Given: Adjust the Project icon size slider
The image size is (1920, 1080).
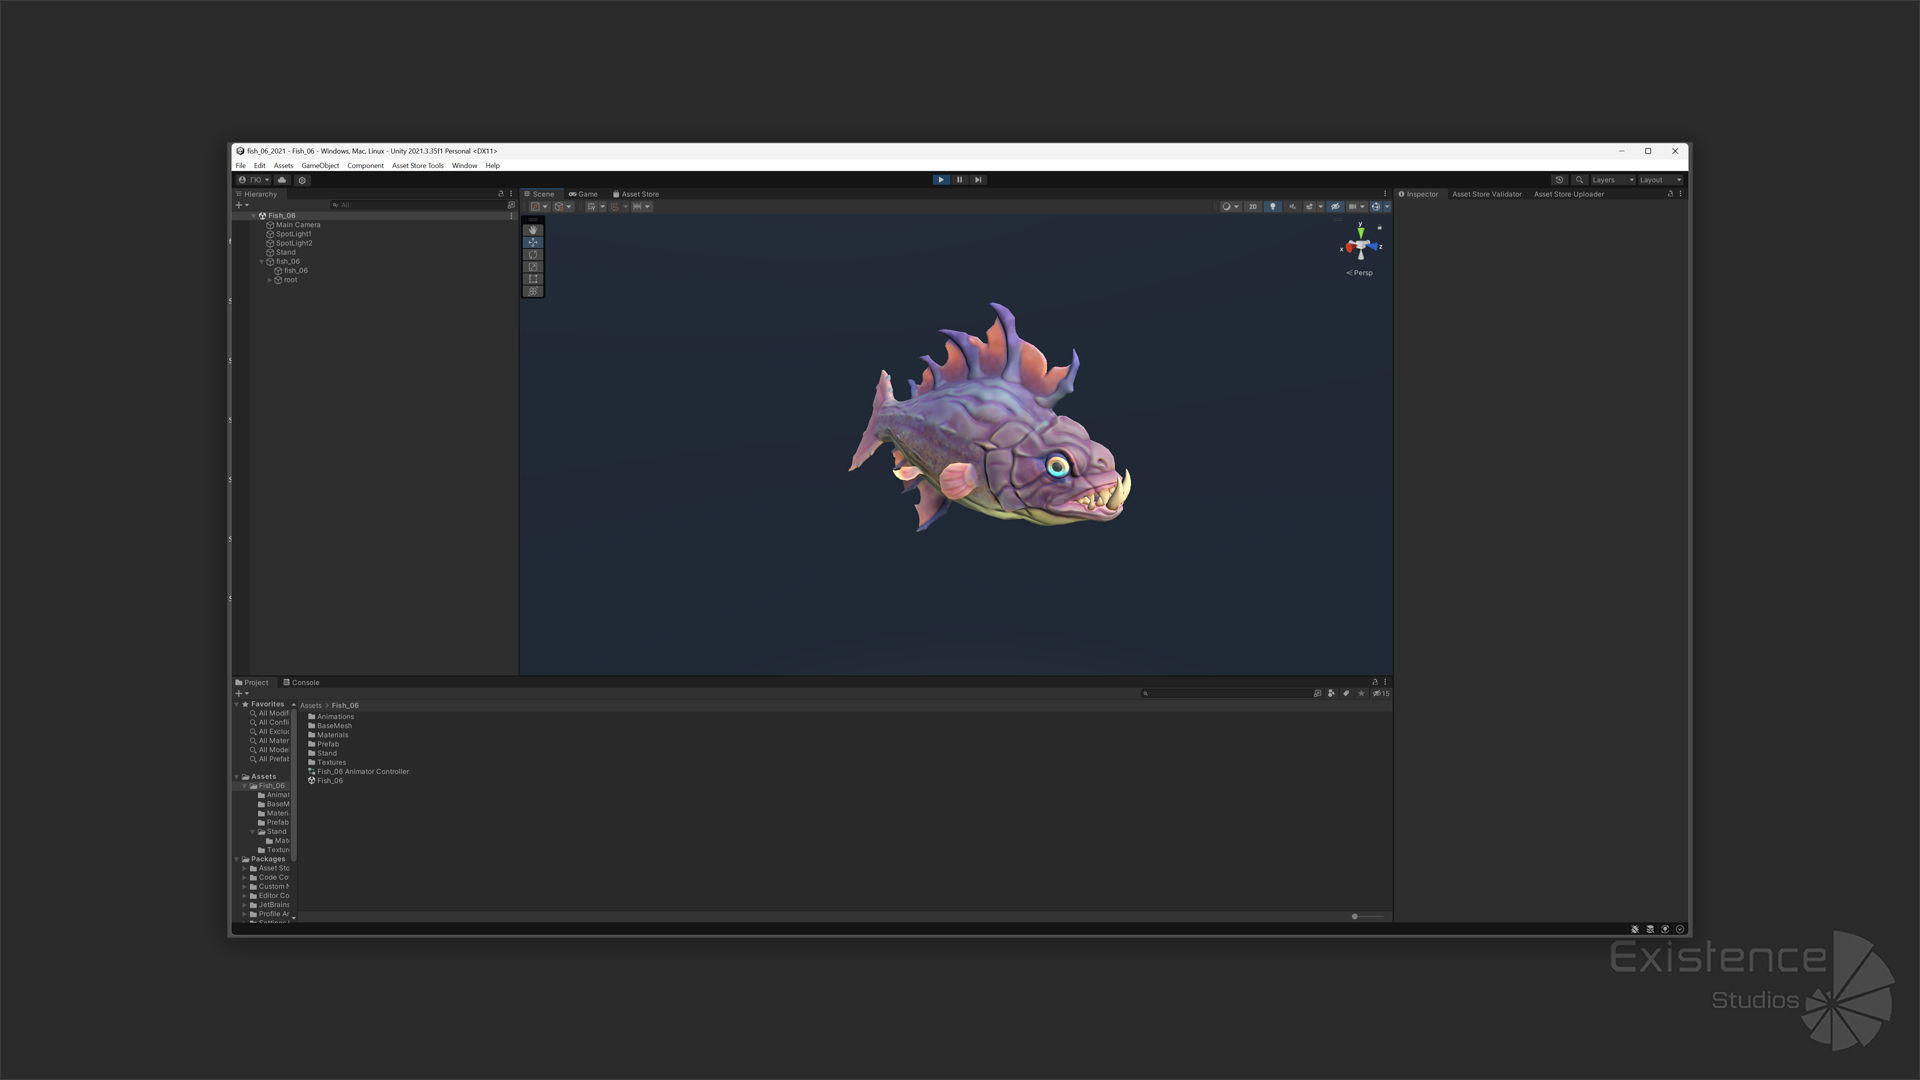Looking at the screenshot, I should [1367, 916].
